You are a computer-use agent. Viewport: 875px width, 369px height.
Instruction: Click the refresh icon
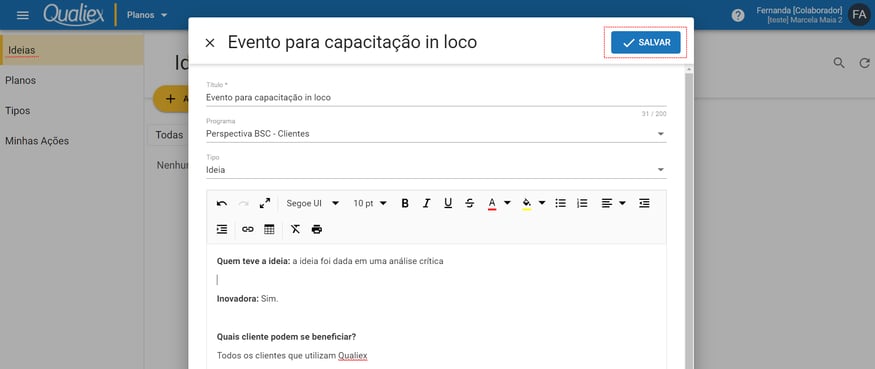tap(864, 63)
